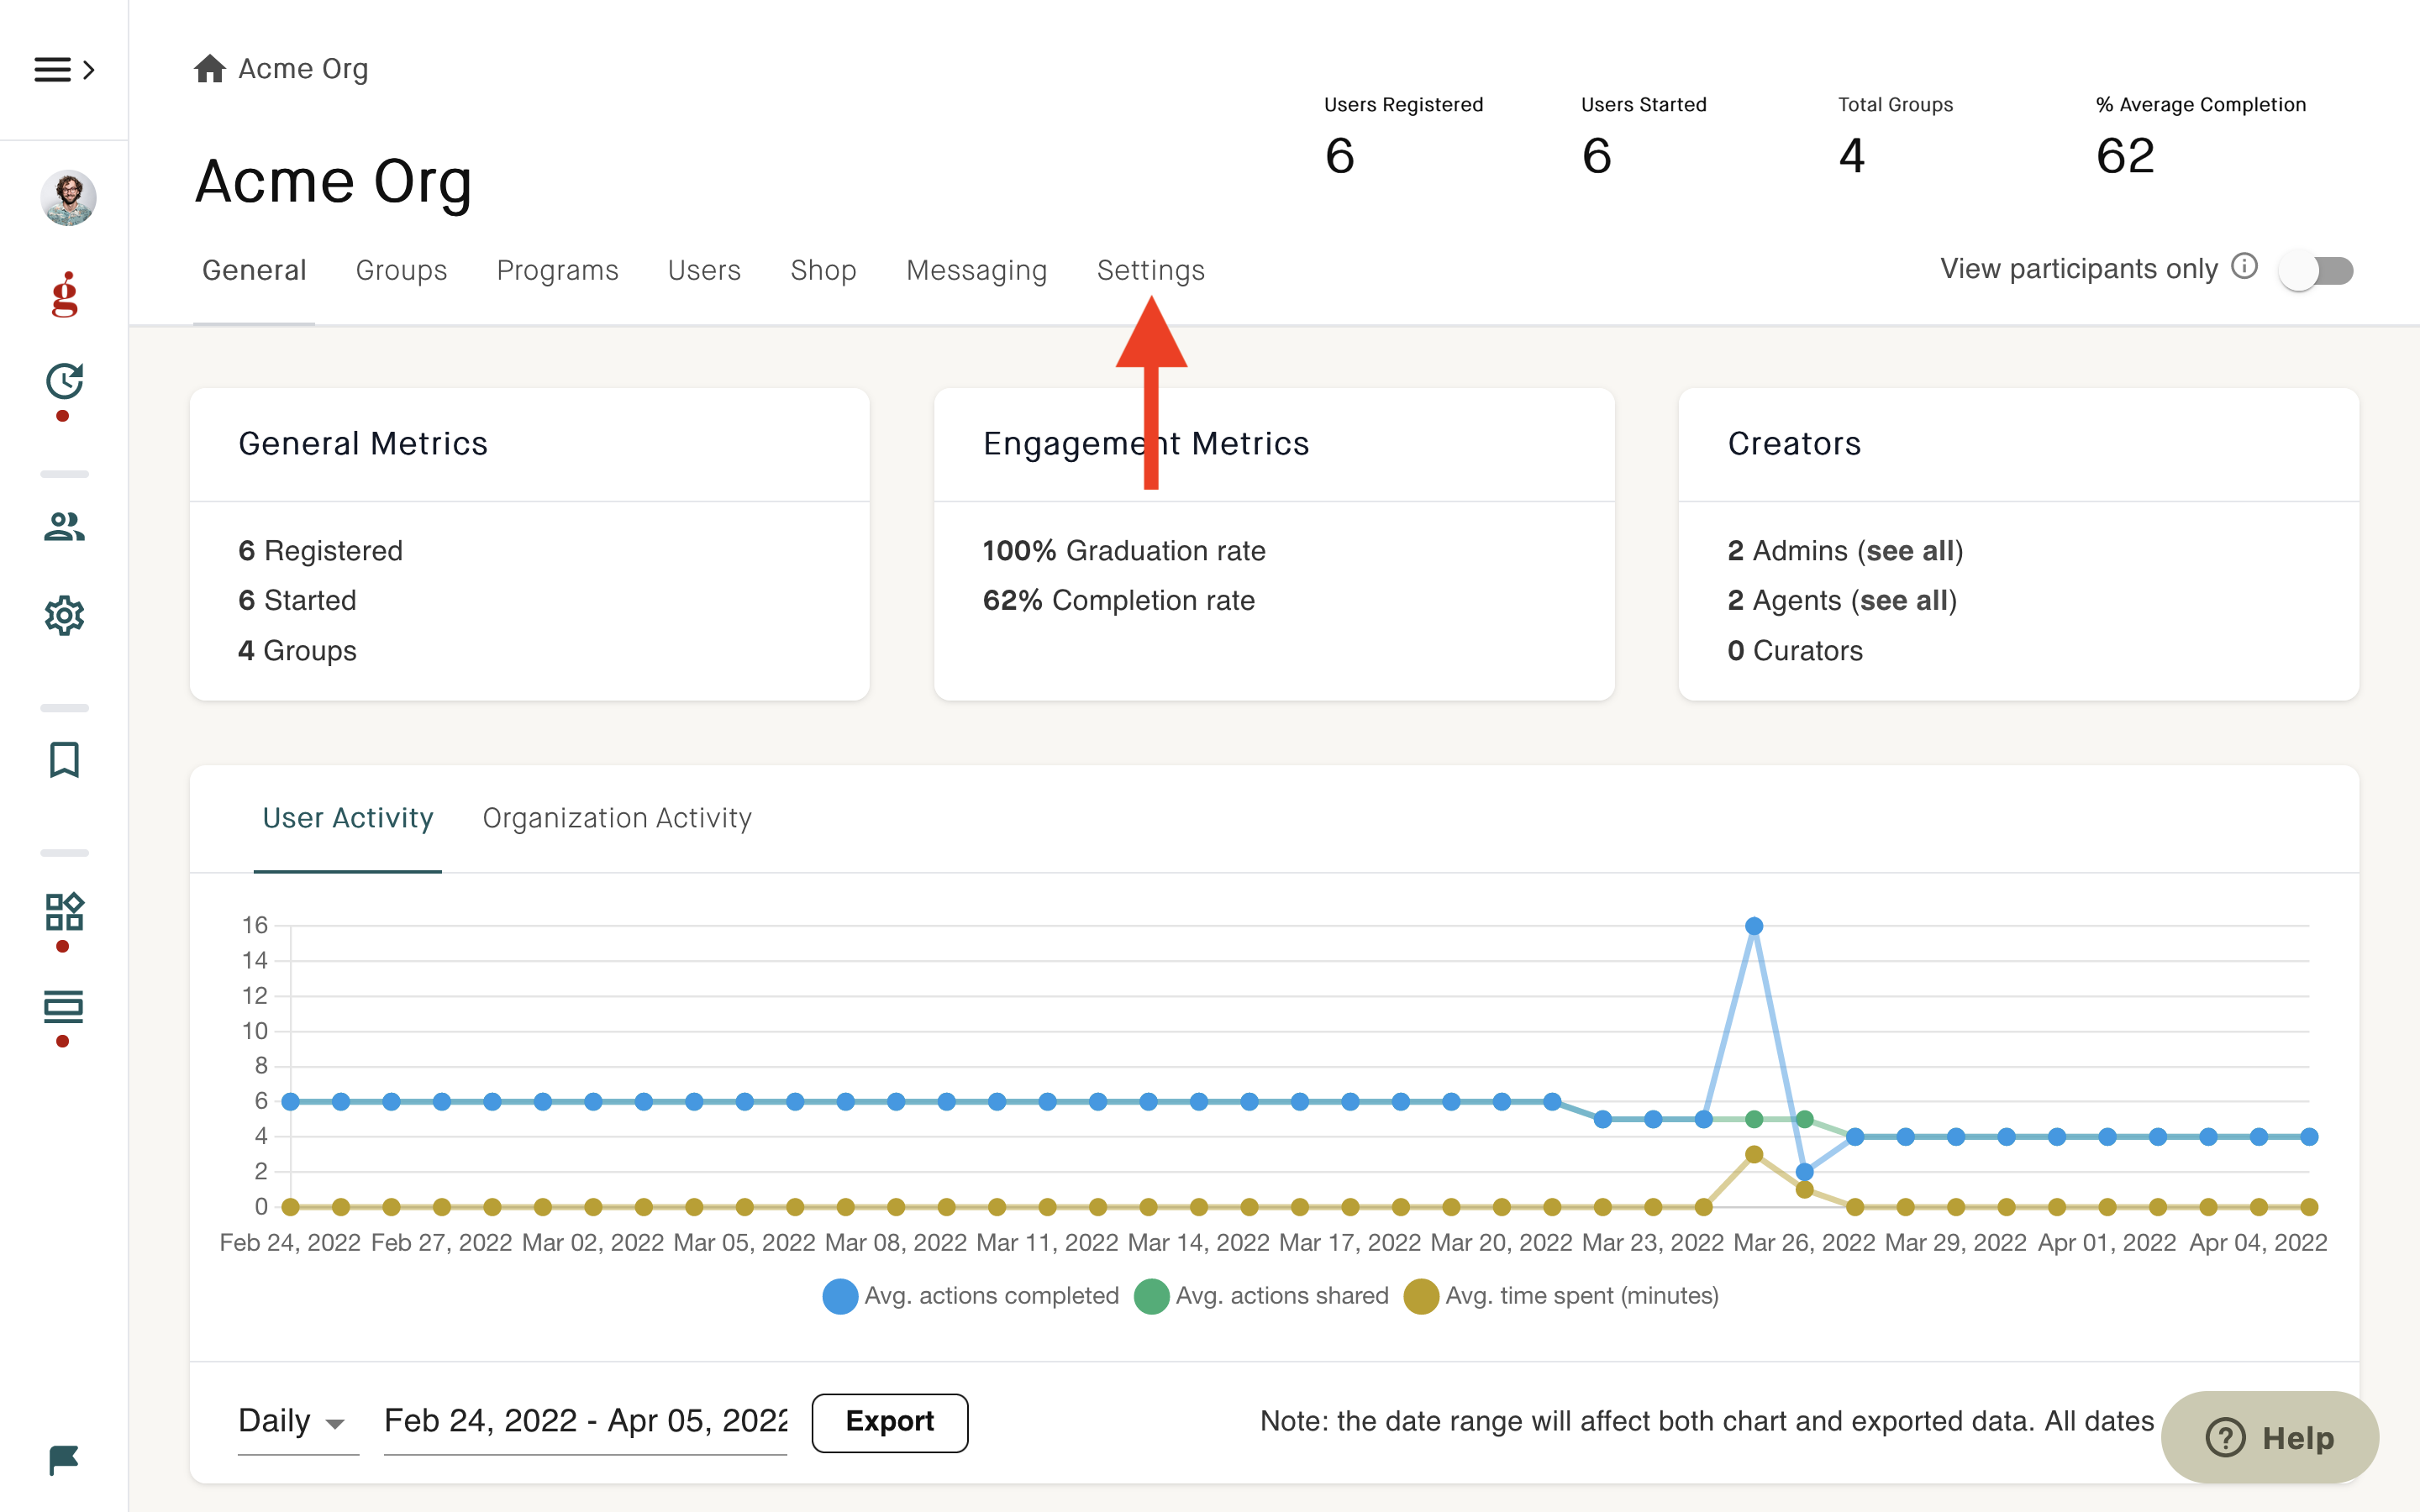Screen dimensions: 2420x1512
Task: Click the red g logo icon
Action: pos(65,294)
